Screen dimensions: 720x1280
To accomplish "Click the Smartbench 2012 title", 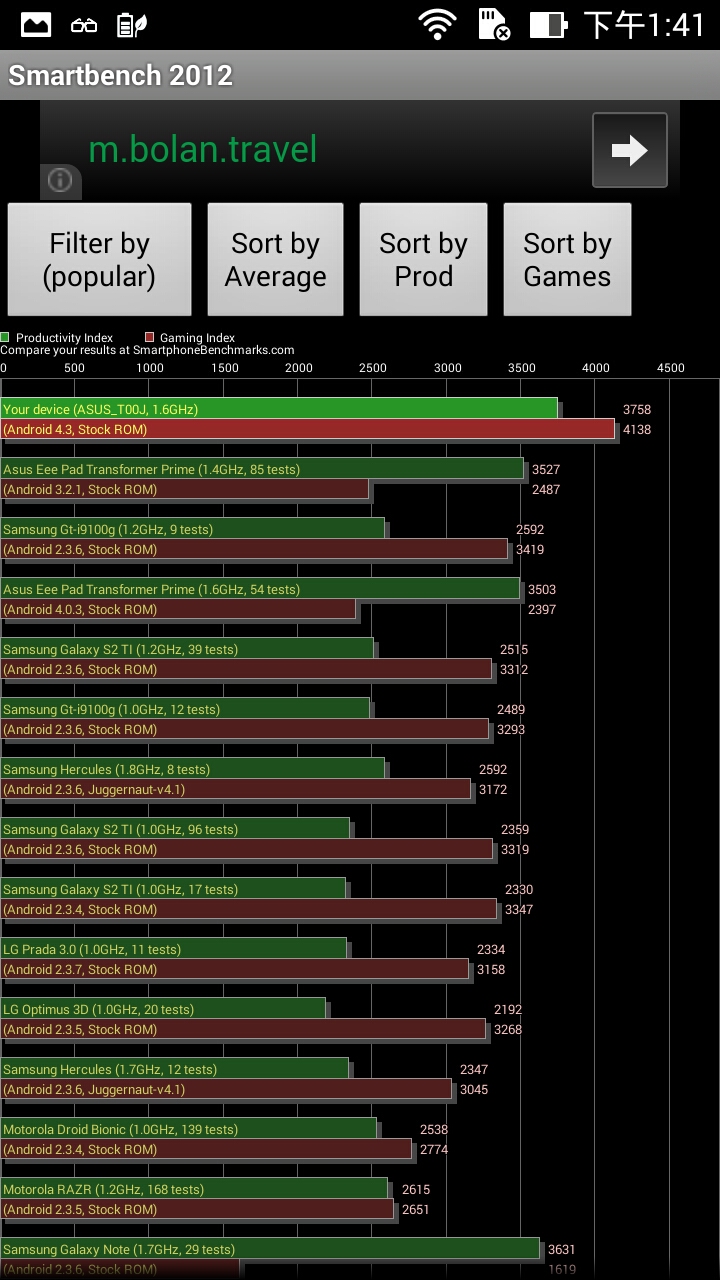I will point(120,75).
